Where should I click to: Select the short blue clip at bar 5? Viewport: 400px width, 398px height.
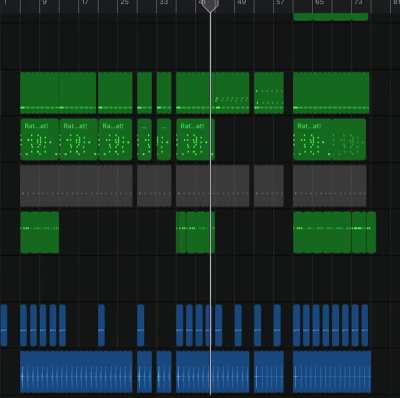[x=23, y=325]
